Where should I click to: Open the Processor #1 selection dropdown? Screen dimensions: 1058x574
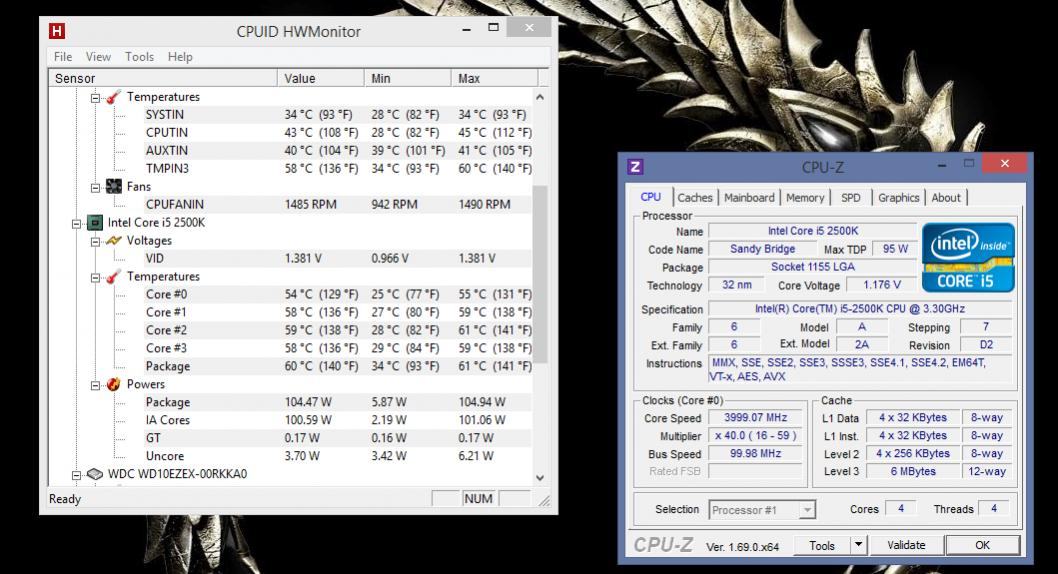807,510
